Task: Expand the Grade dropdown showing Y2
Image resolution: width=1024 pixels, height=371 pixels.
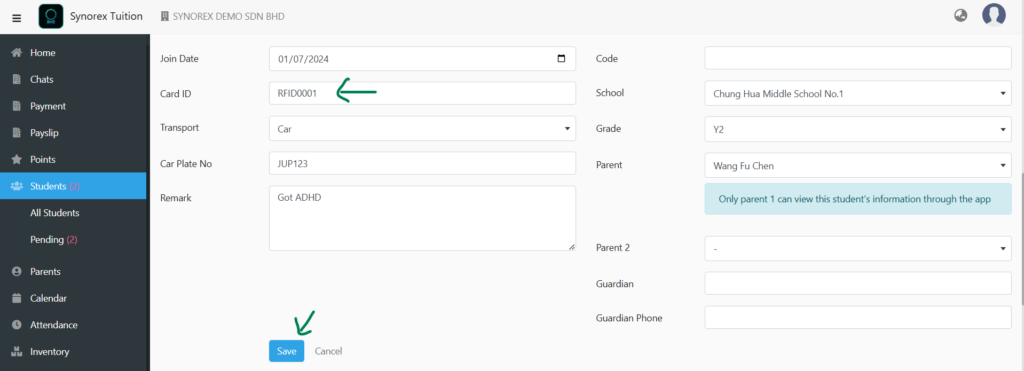Action: 857,129
